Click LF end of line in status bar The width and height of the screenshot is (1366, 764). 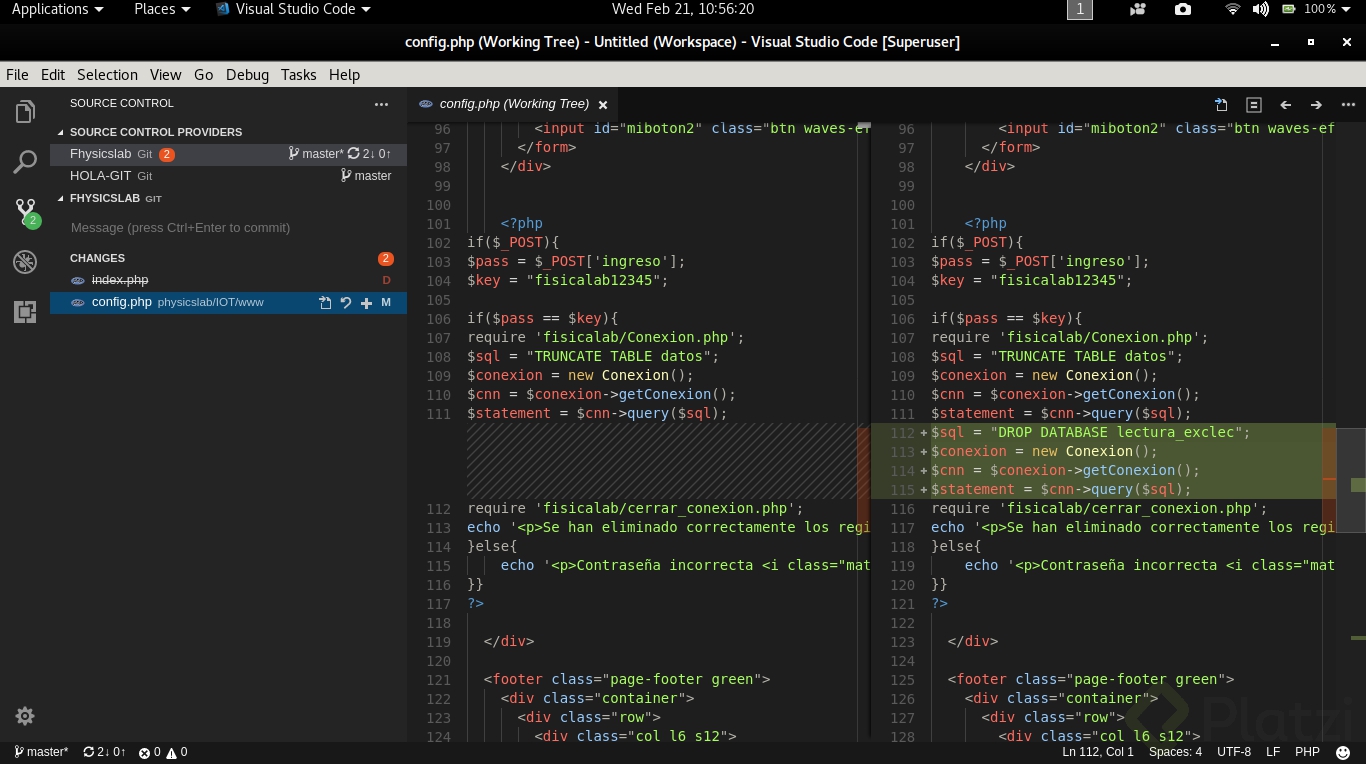pos(1273,752)
